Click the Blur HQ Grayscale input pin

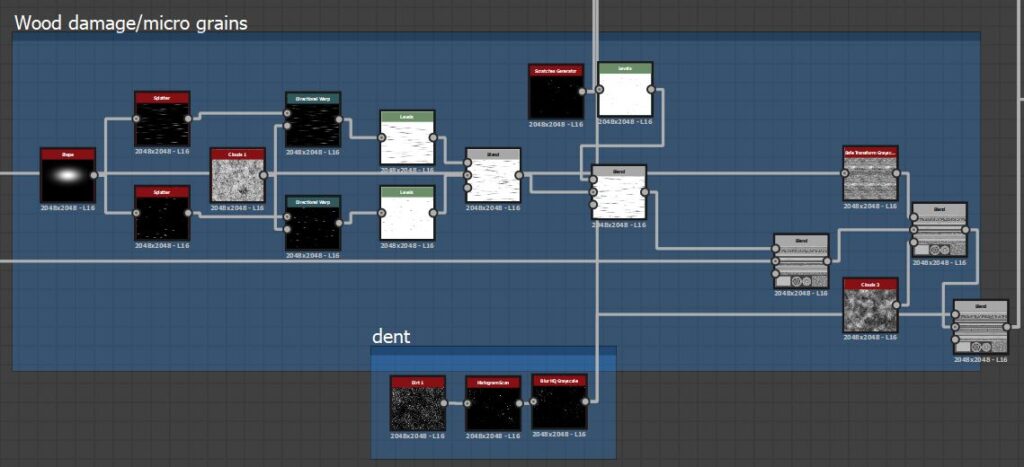pyautogui.click(x=533, y=402)
